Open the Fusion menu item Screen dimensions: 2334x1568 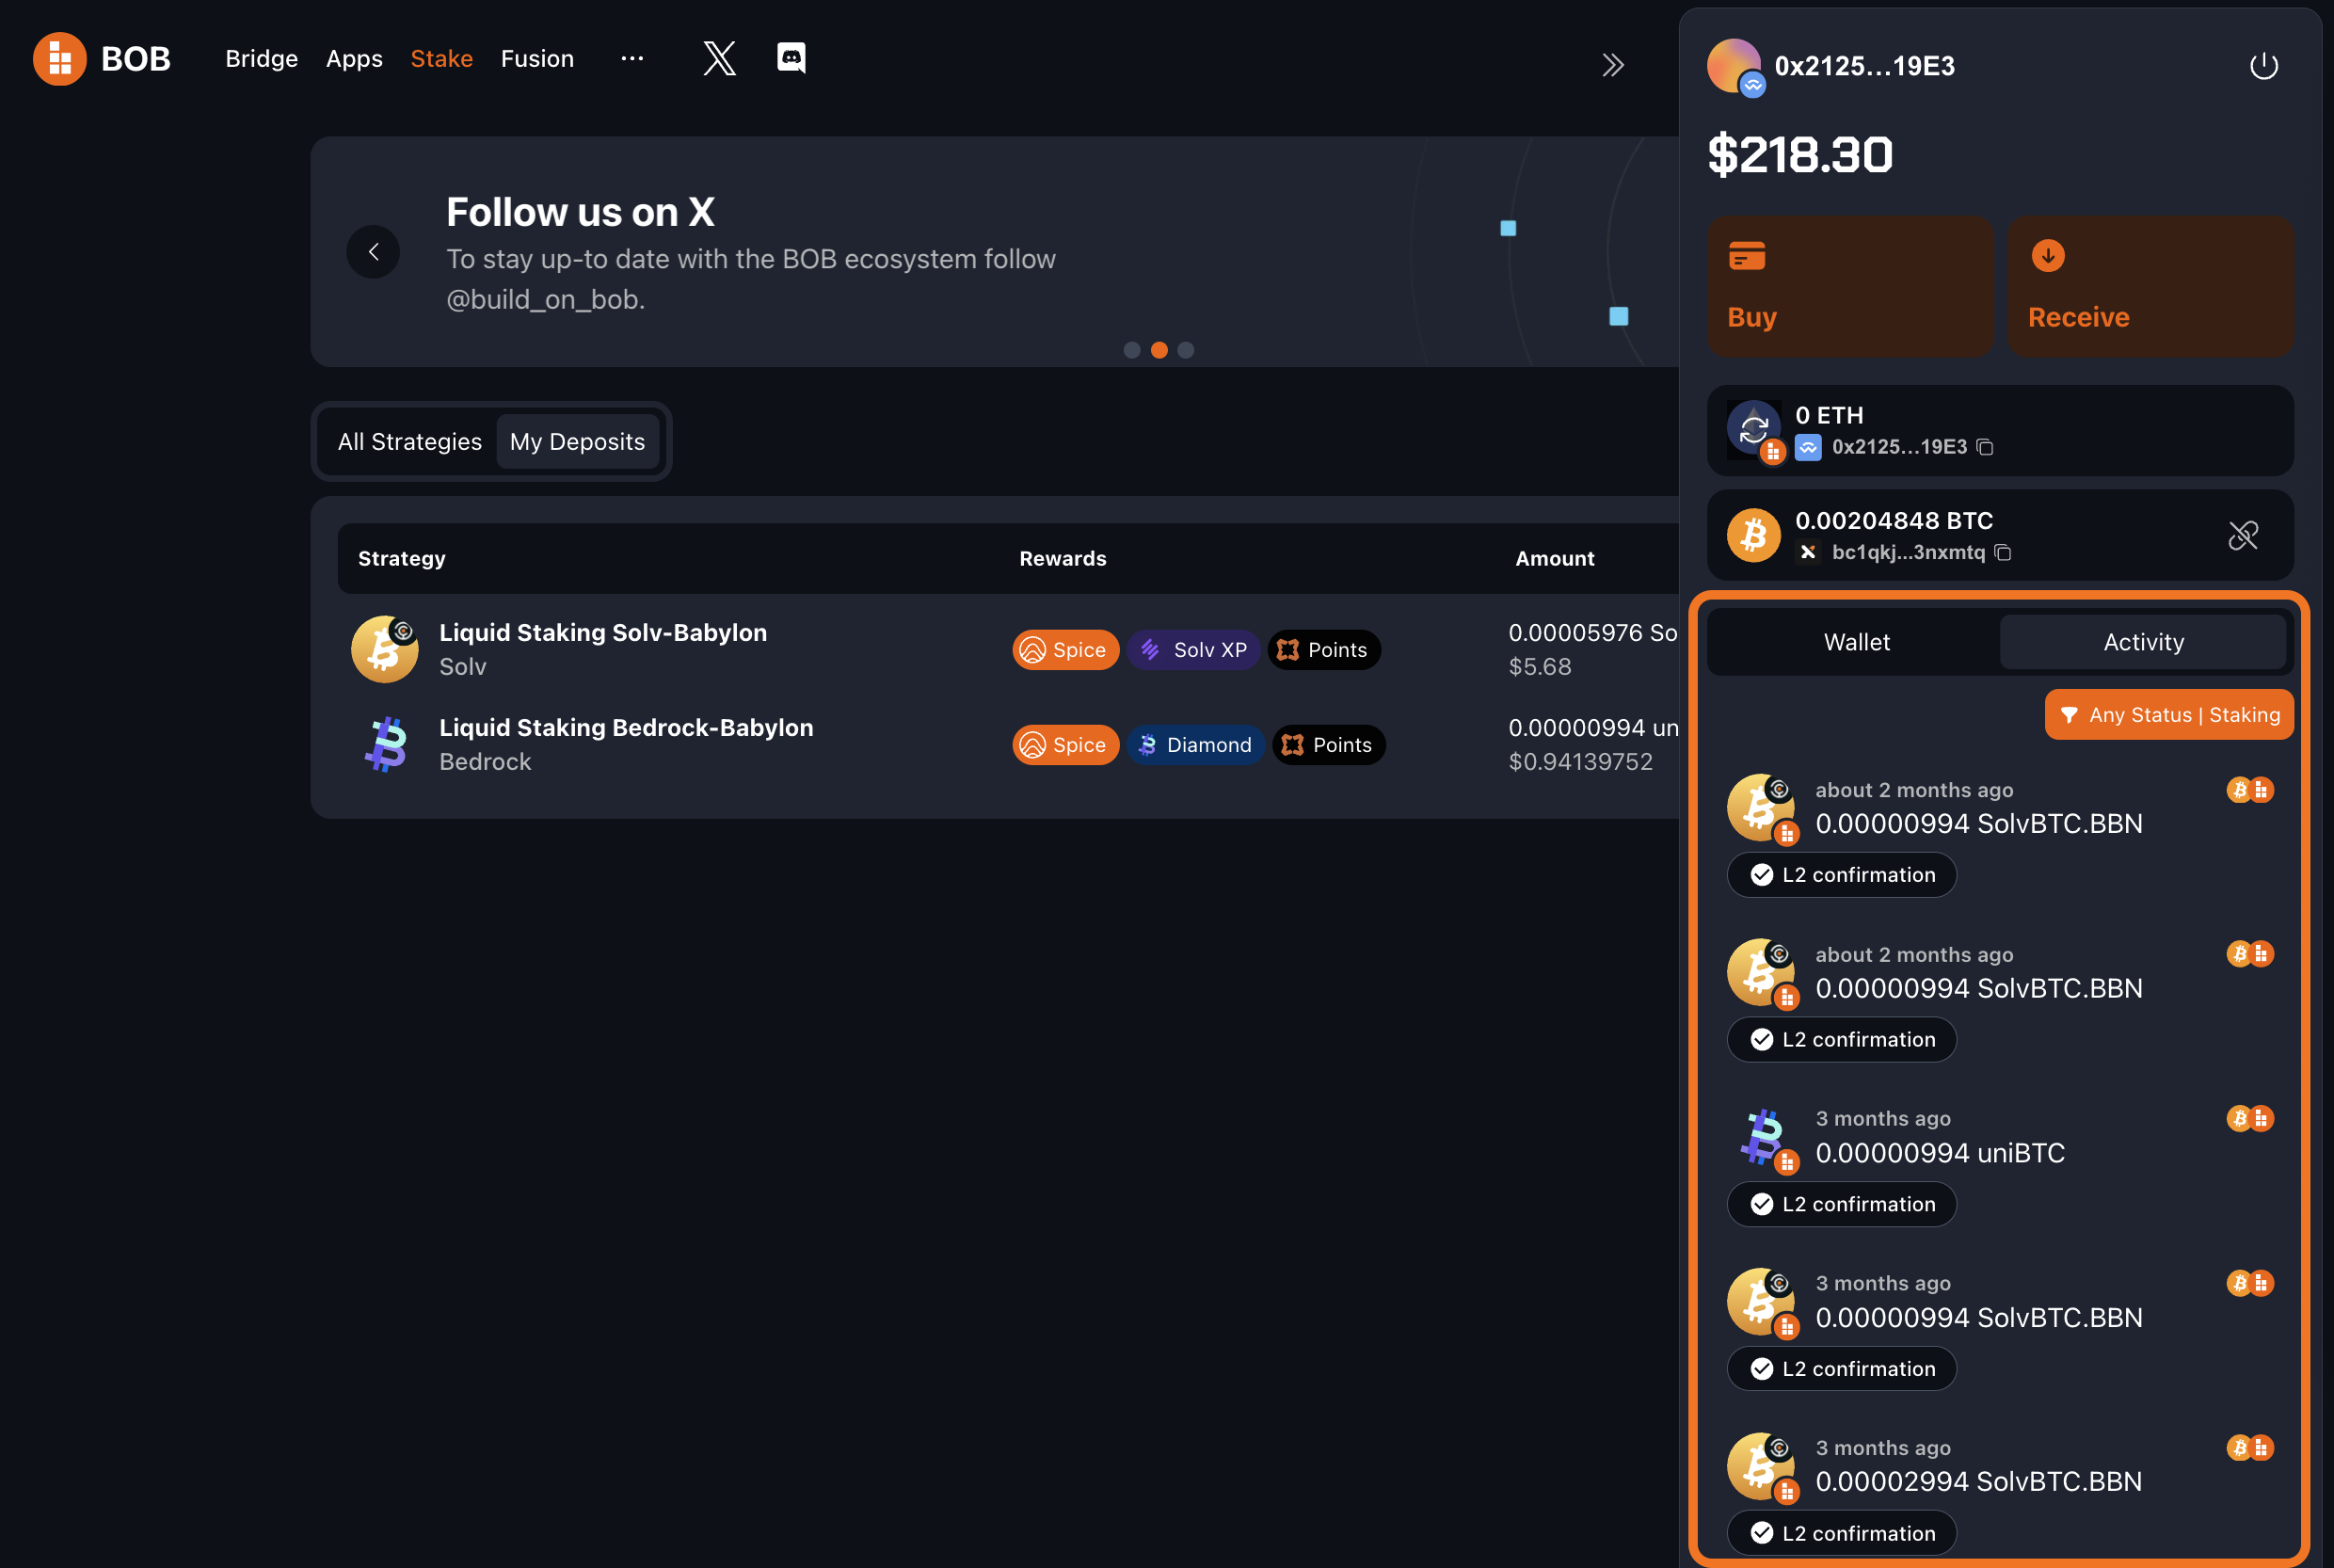pos(537,59)
